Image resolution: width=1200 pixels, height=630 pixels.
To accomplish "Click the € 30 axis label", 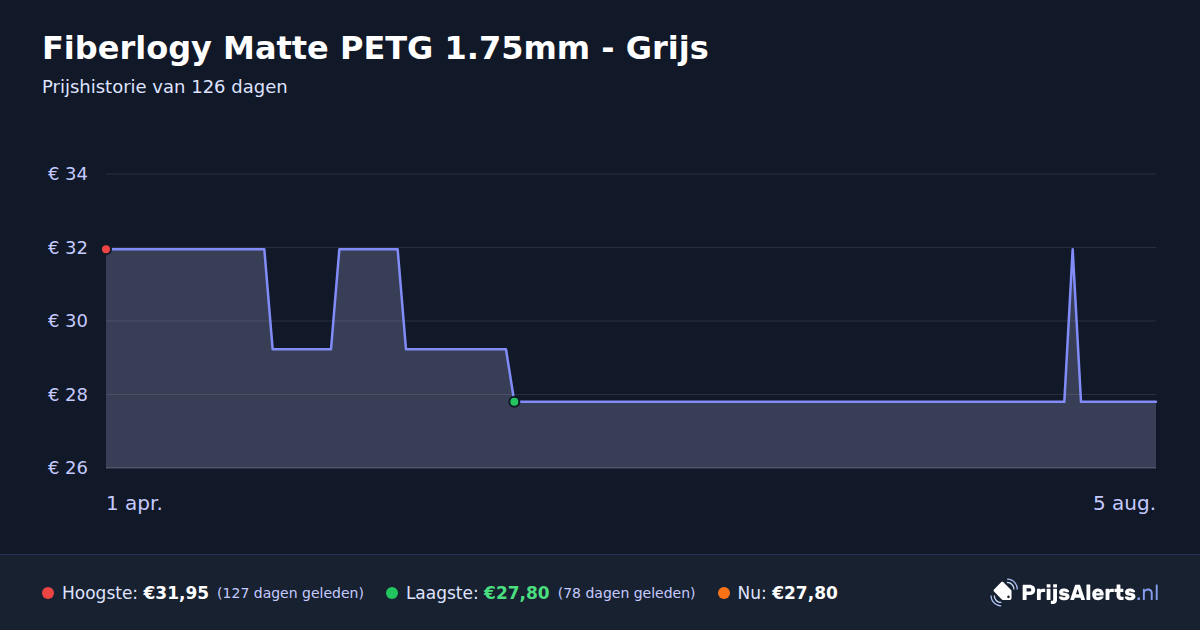I will pos(68,321).
